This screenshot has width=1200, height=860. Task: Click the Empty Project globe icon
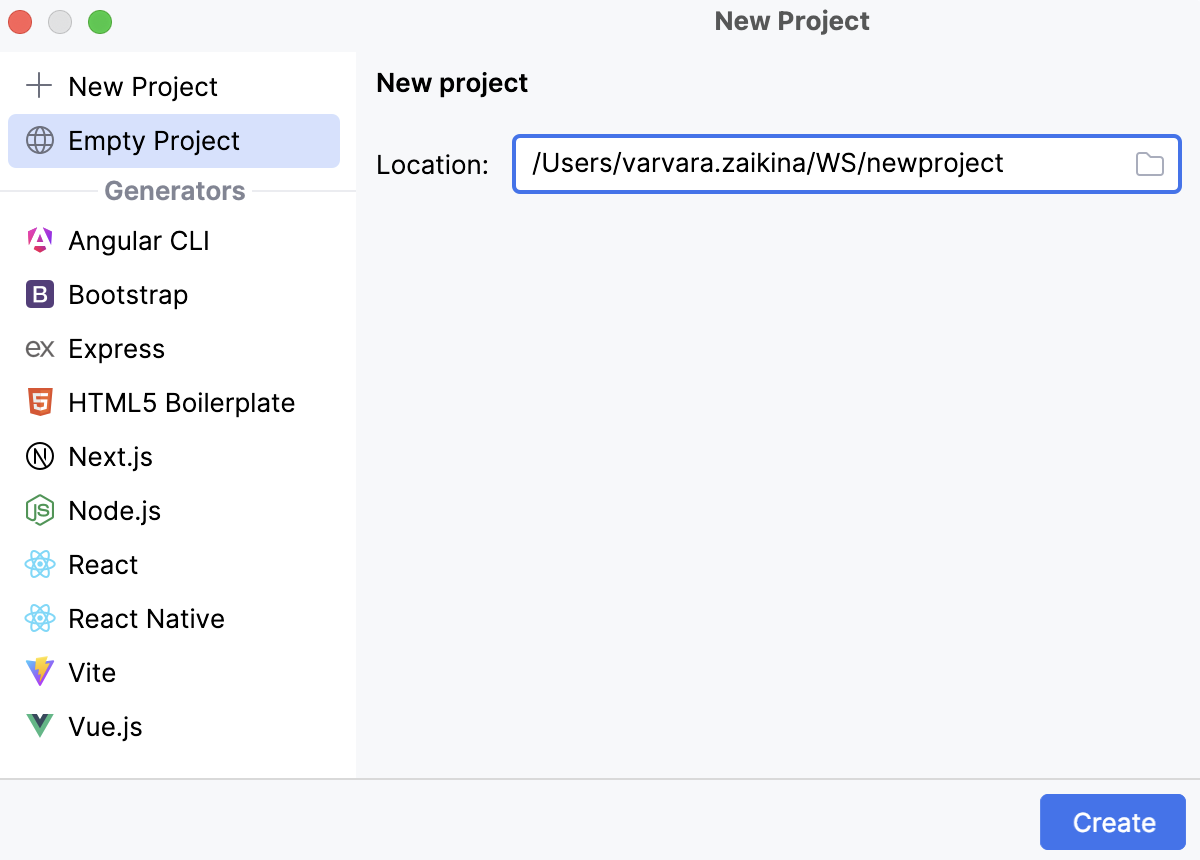(39, 140)
